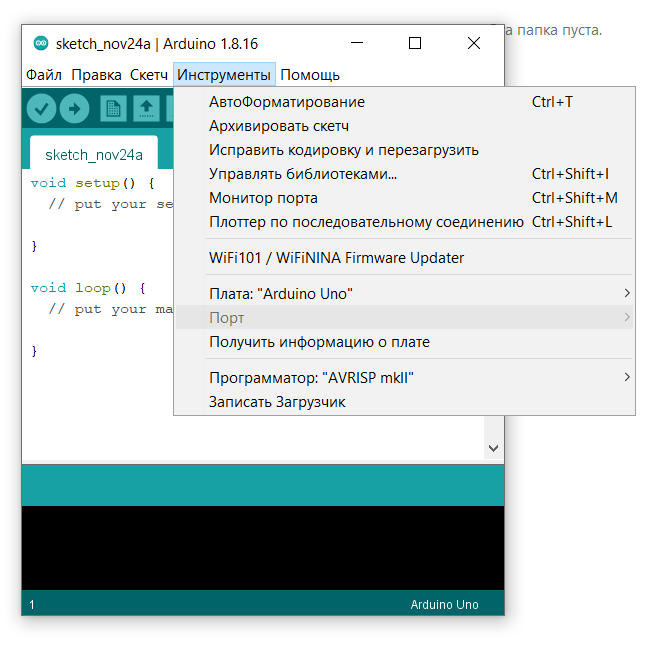Expand Программатор: "AVRISP mkII" submenu
653x659 pixels.
404,377
